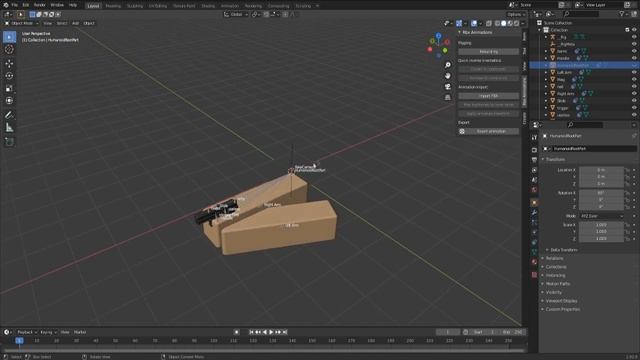Toggle the camera view icon
The height and width of the screenshot is (360, 640).
click(448, 87)
